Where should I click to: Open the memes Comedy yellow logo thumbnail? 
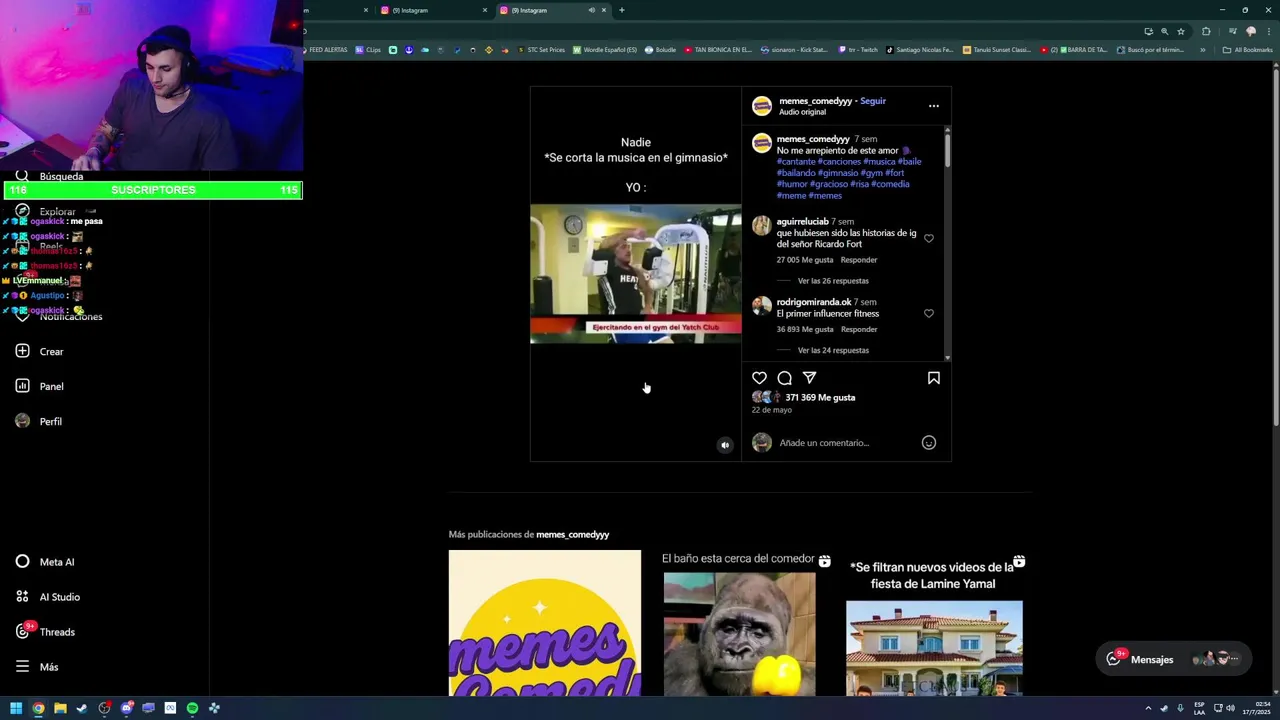click(x=545, y=622)
